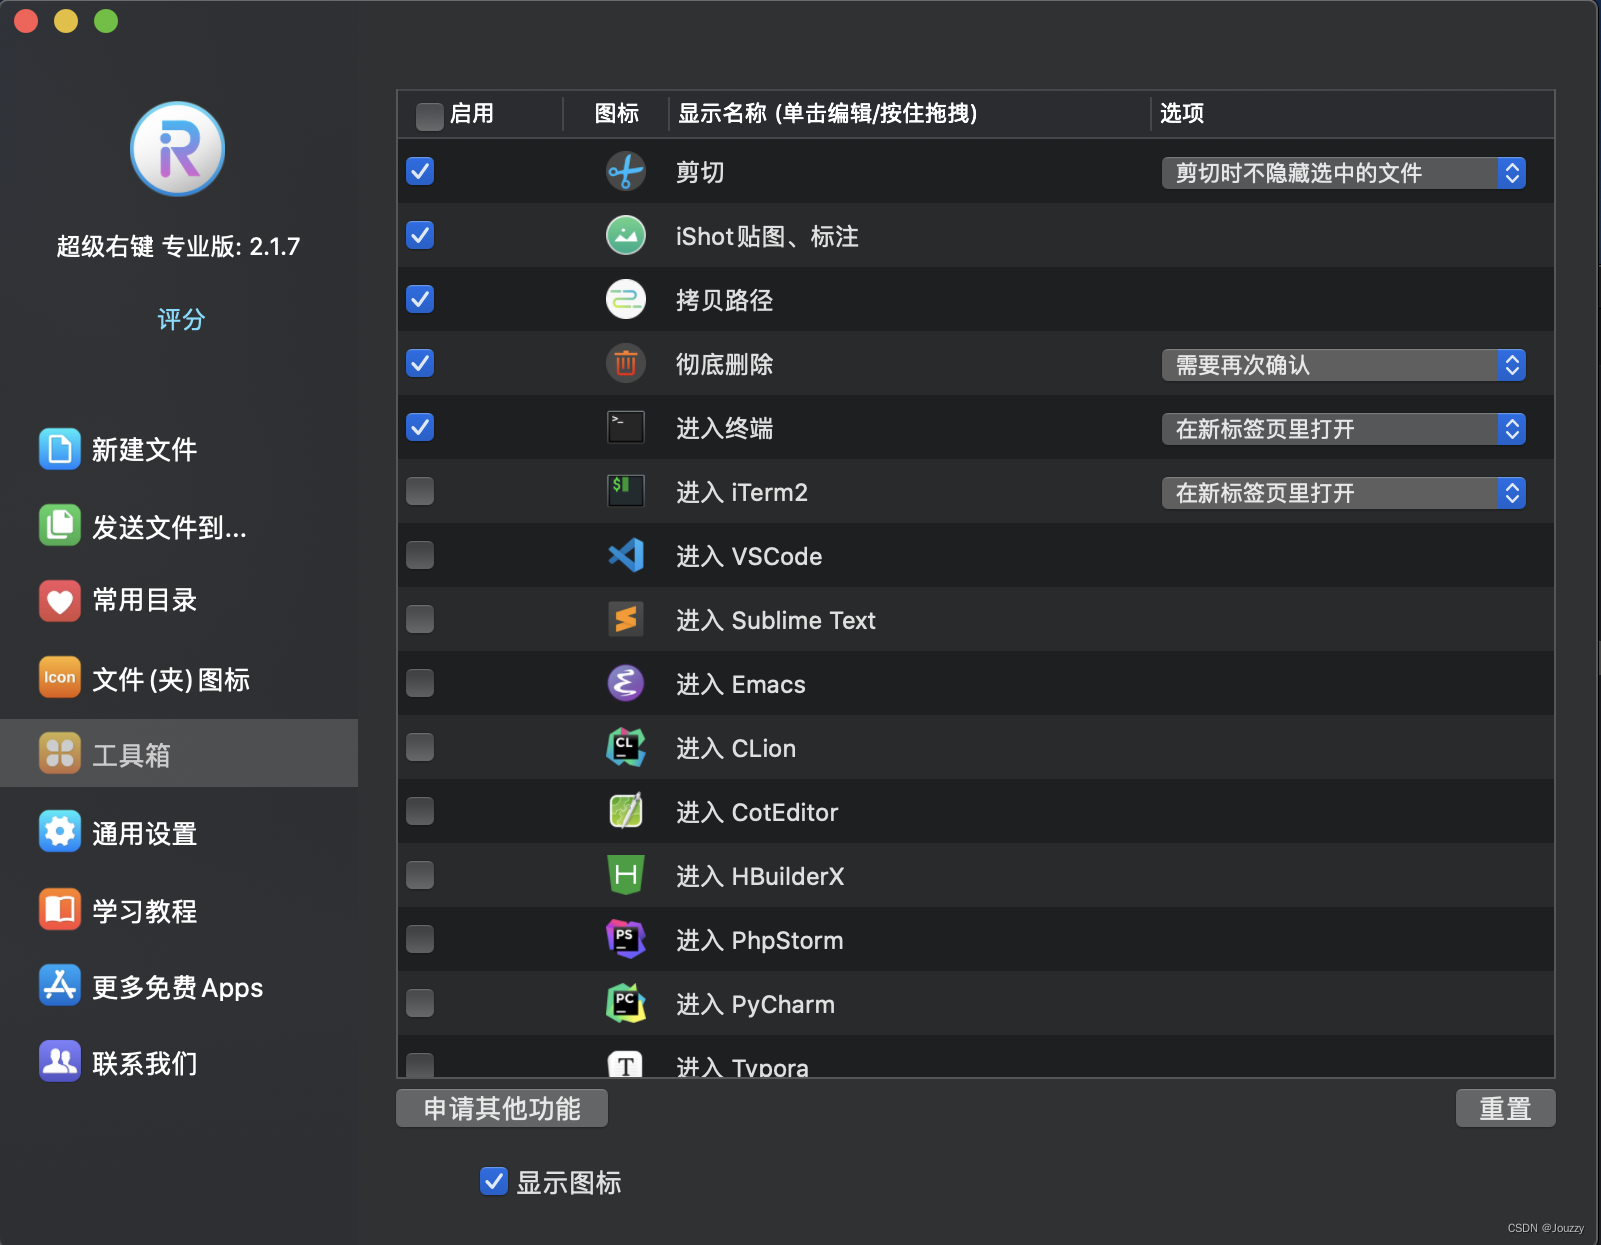Toggle the 显示图标 checkbox
1601x1245 pixels.
[494, 1181]
